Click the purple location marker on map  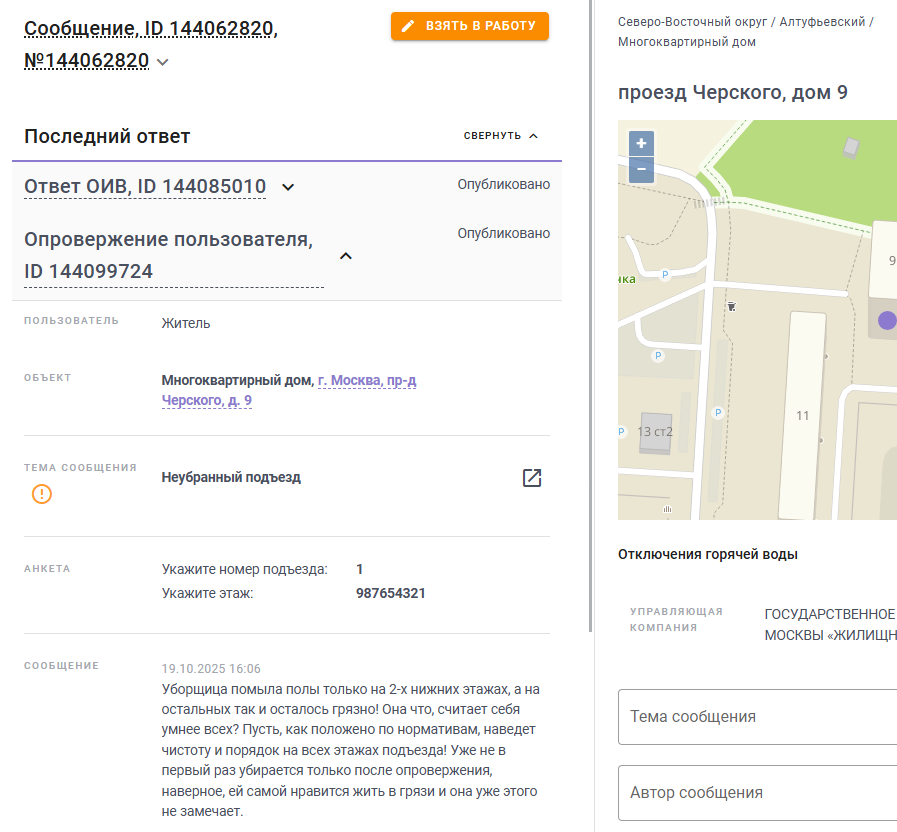coord(886,320)
